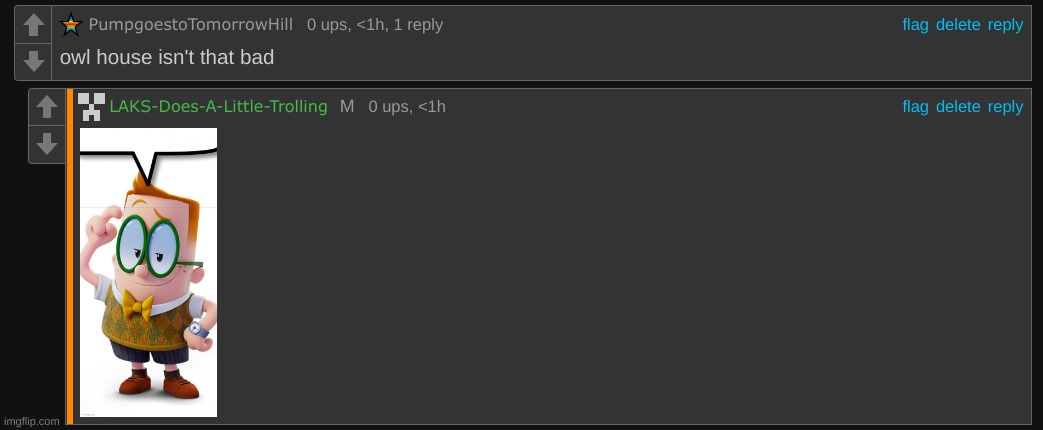Click the orange highlight bar on the reply
Viewport: 1043px width, 430px height.
(69, 256)
